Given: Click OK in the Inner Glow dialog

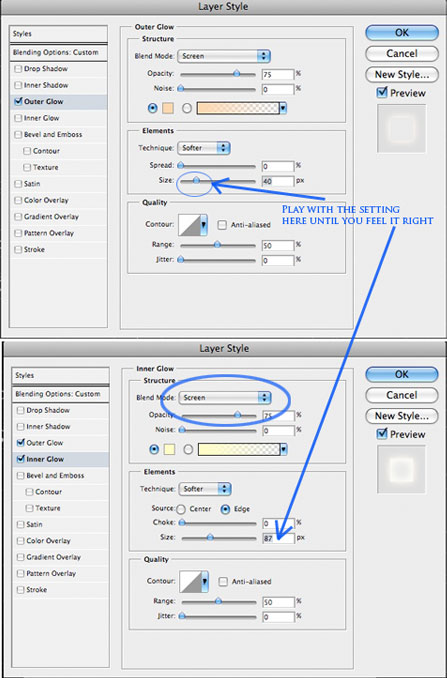Looking at the screenshot, I should tap(402, 374).
